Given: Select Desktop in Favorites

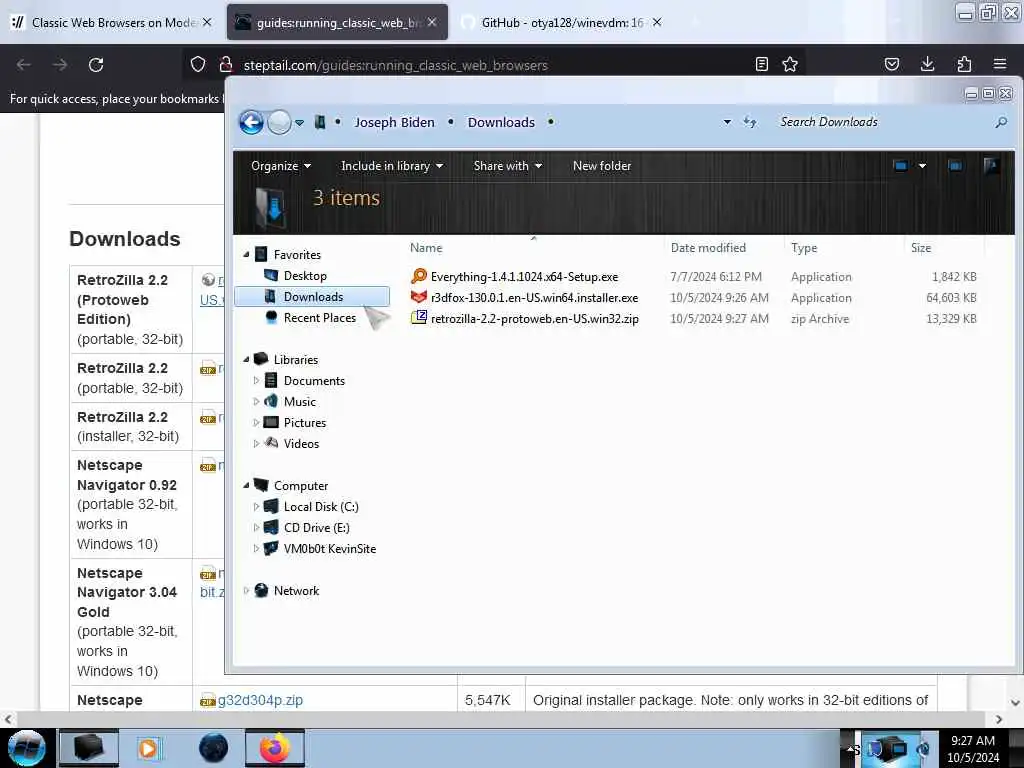Looking at the screenshot, I should point(305,276).
